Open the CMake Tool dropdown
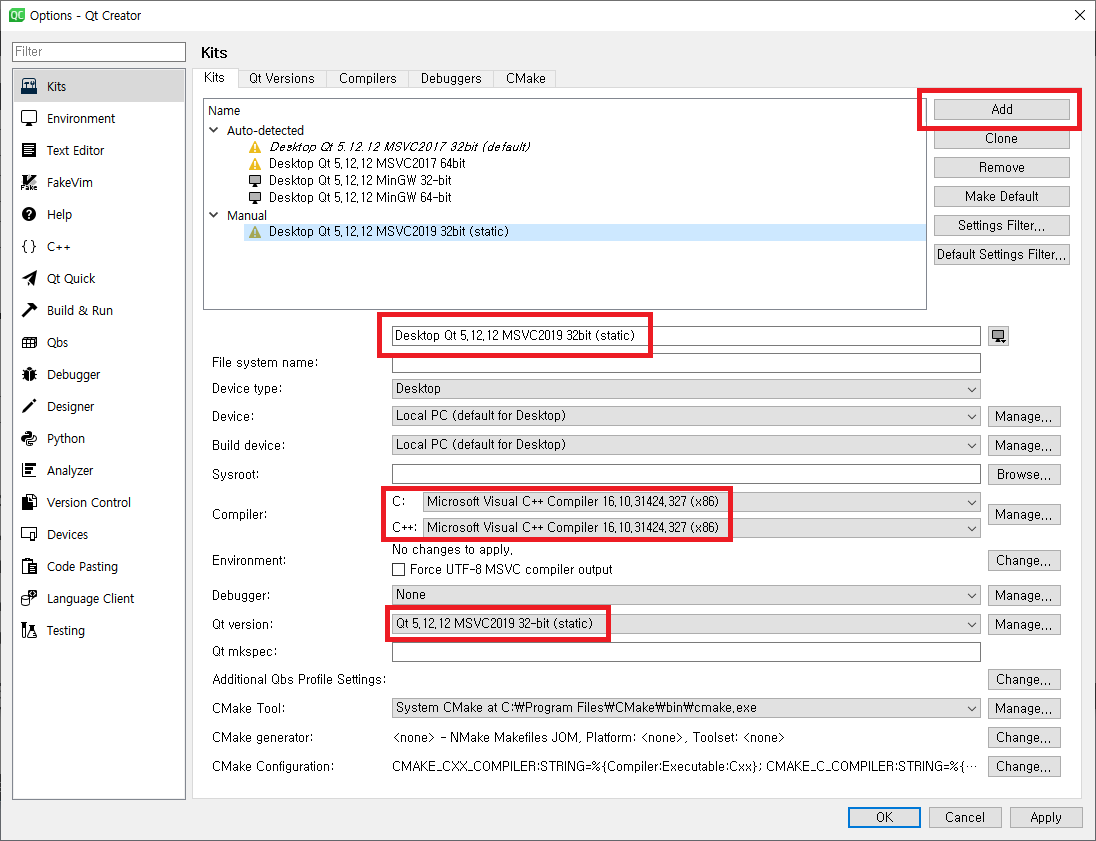Screen dimensions: 1096x841 (x=686, y=708)
